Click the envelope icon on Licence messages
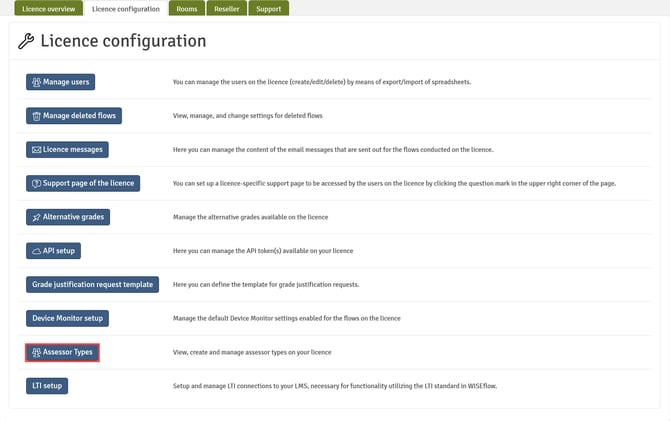670x421 pixels. click(36, 149)
